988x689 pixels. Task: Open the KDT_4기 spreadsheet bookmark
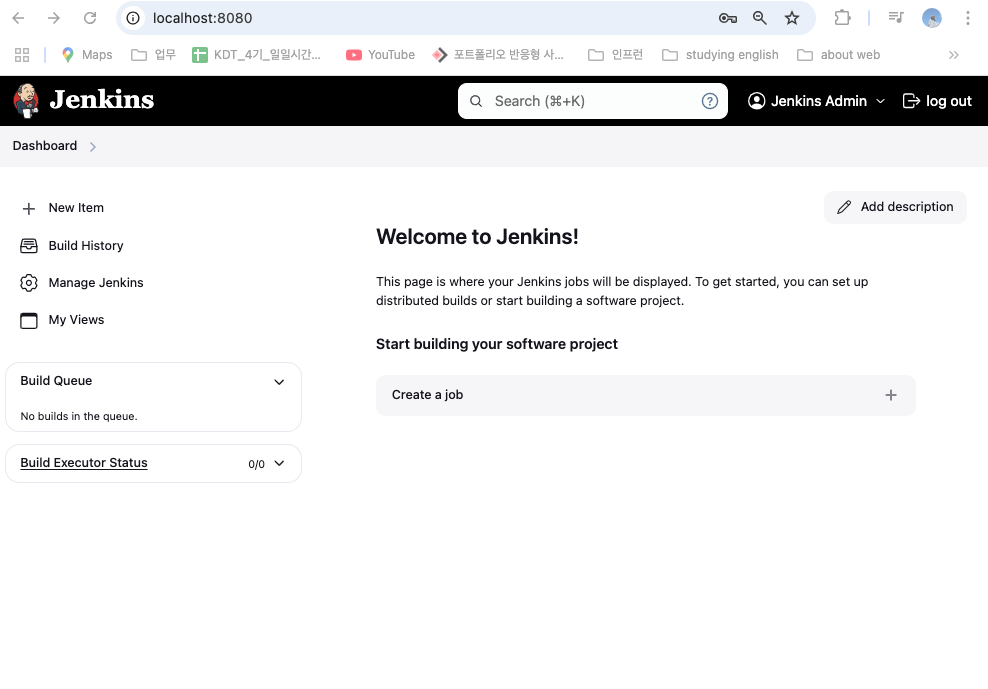256,55
